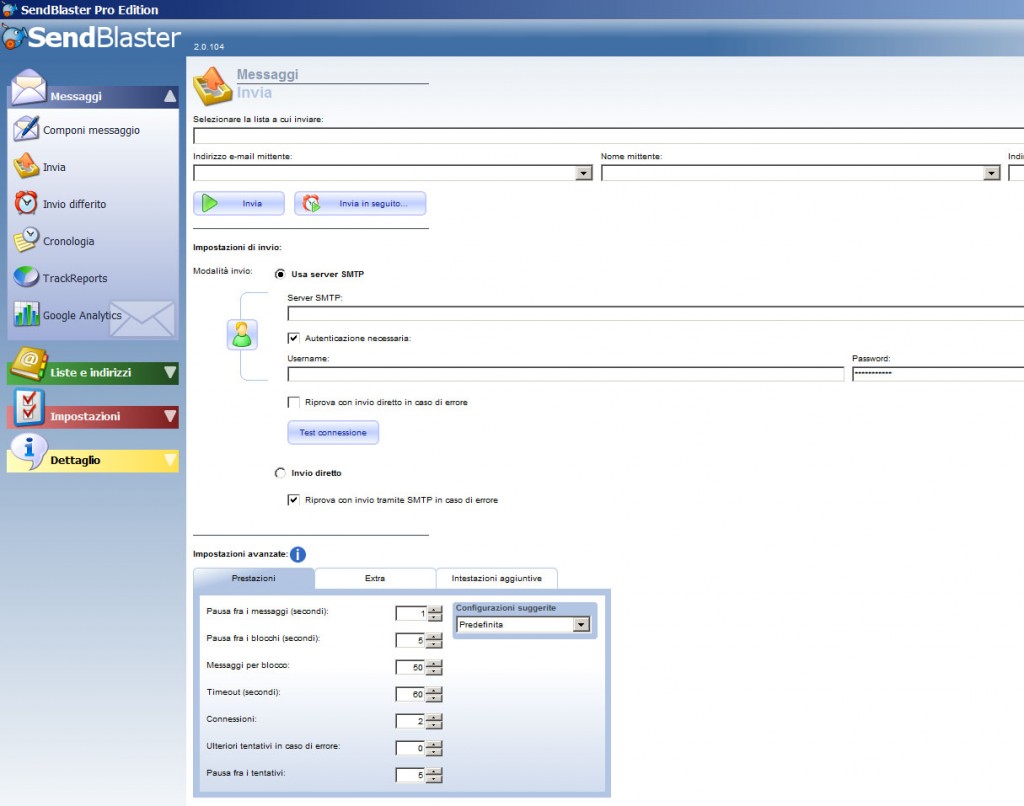Expand the Liste e indirizzi section
The width and height of the screenshot is (1024, 806).
(x=170, y=372)
